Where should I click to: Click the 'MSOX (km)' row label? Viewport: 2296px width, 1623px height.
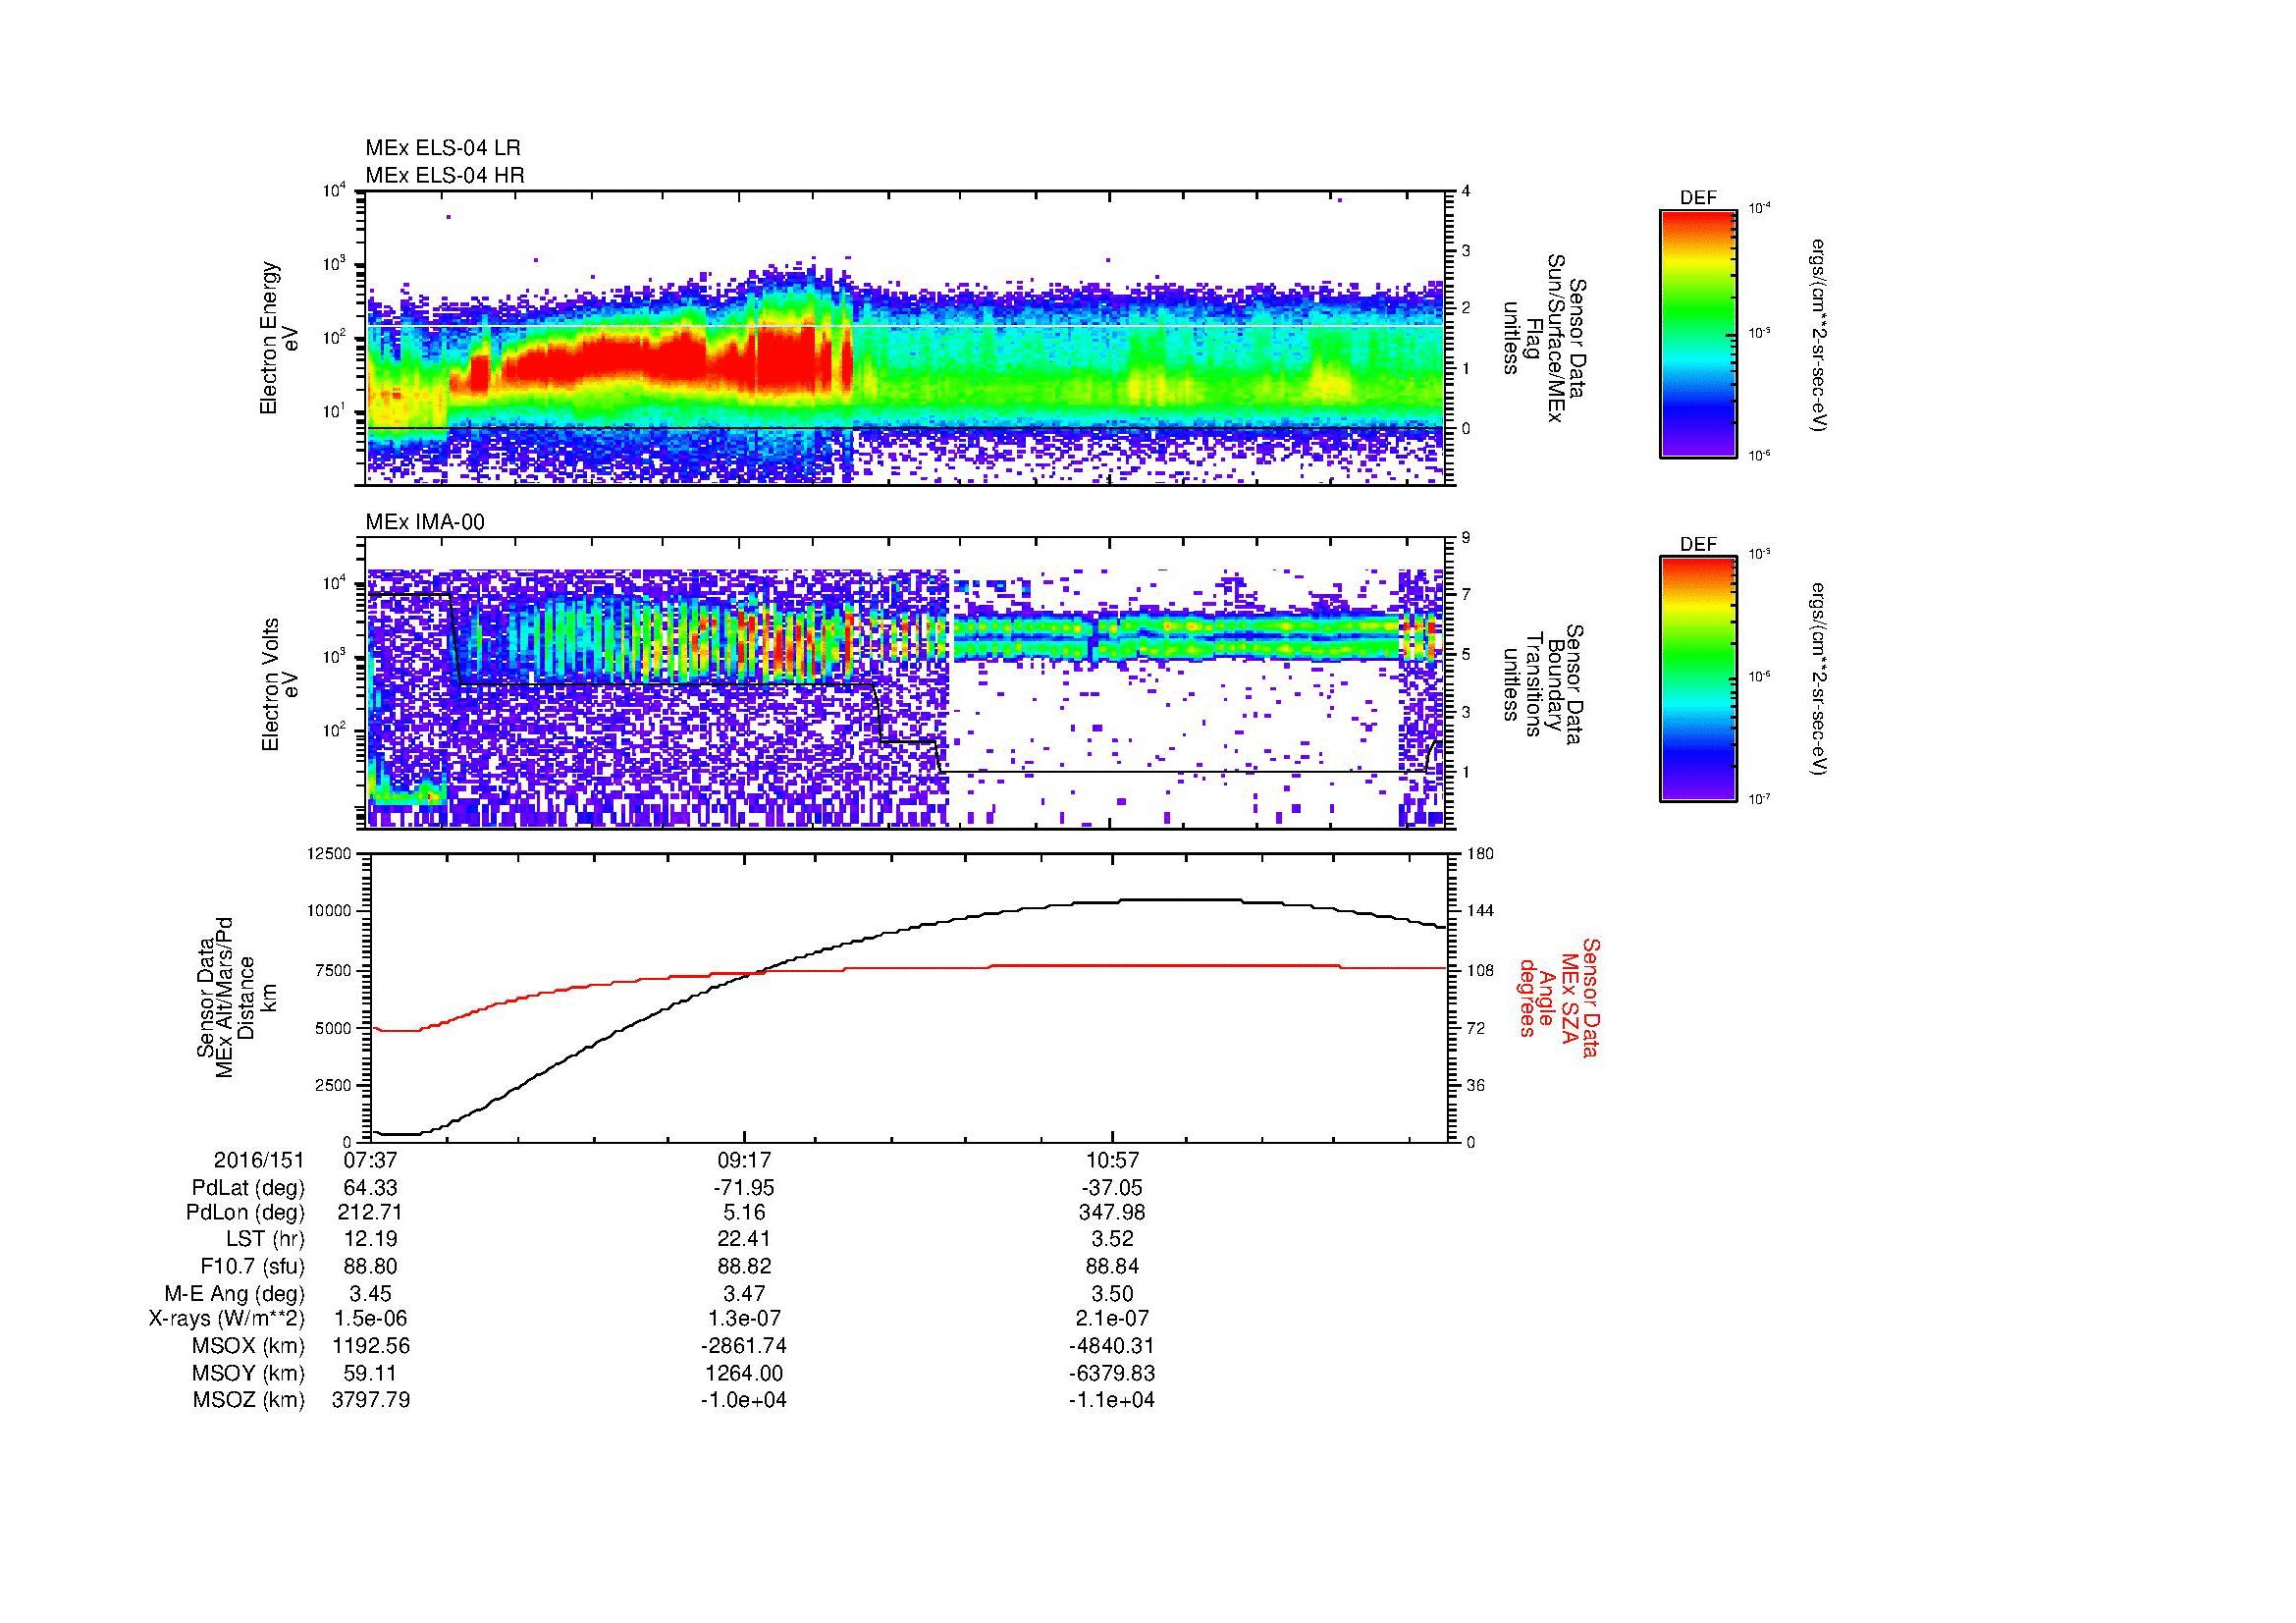click(248, 1346)
